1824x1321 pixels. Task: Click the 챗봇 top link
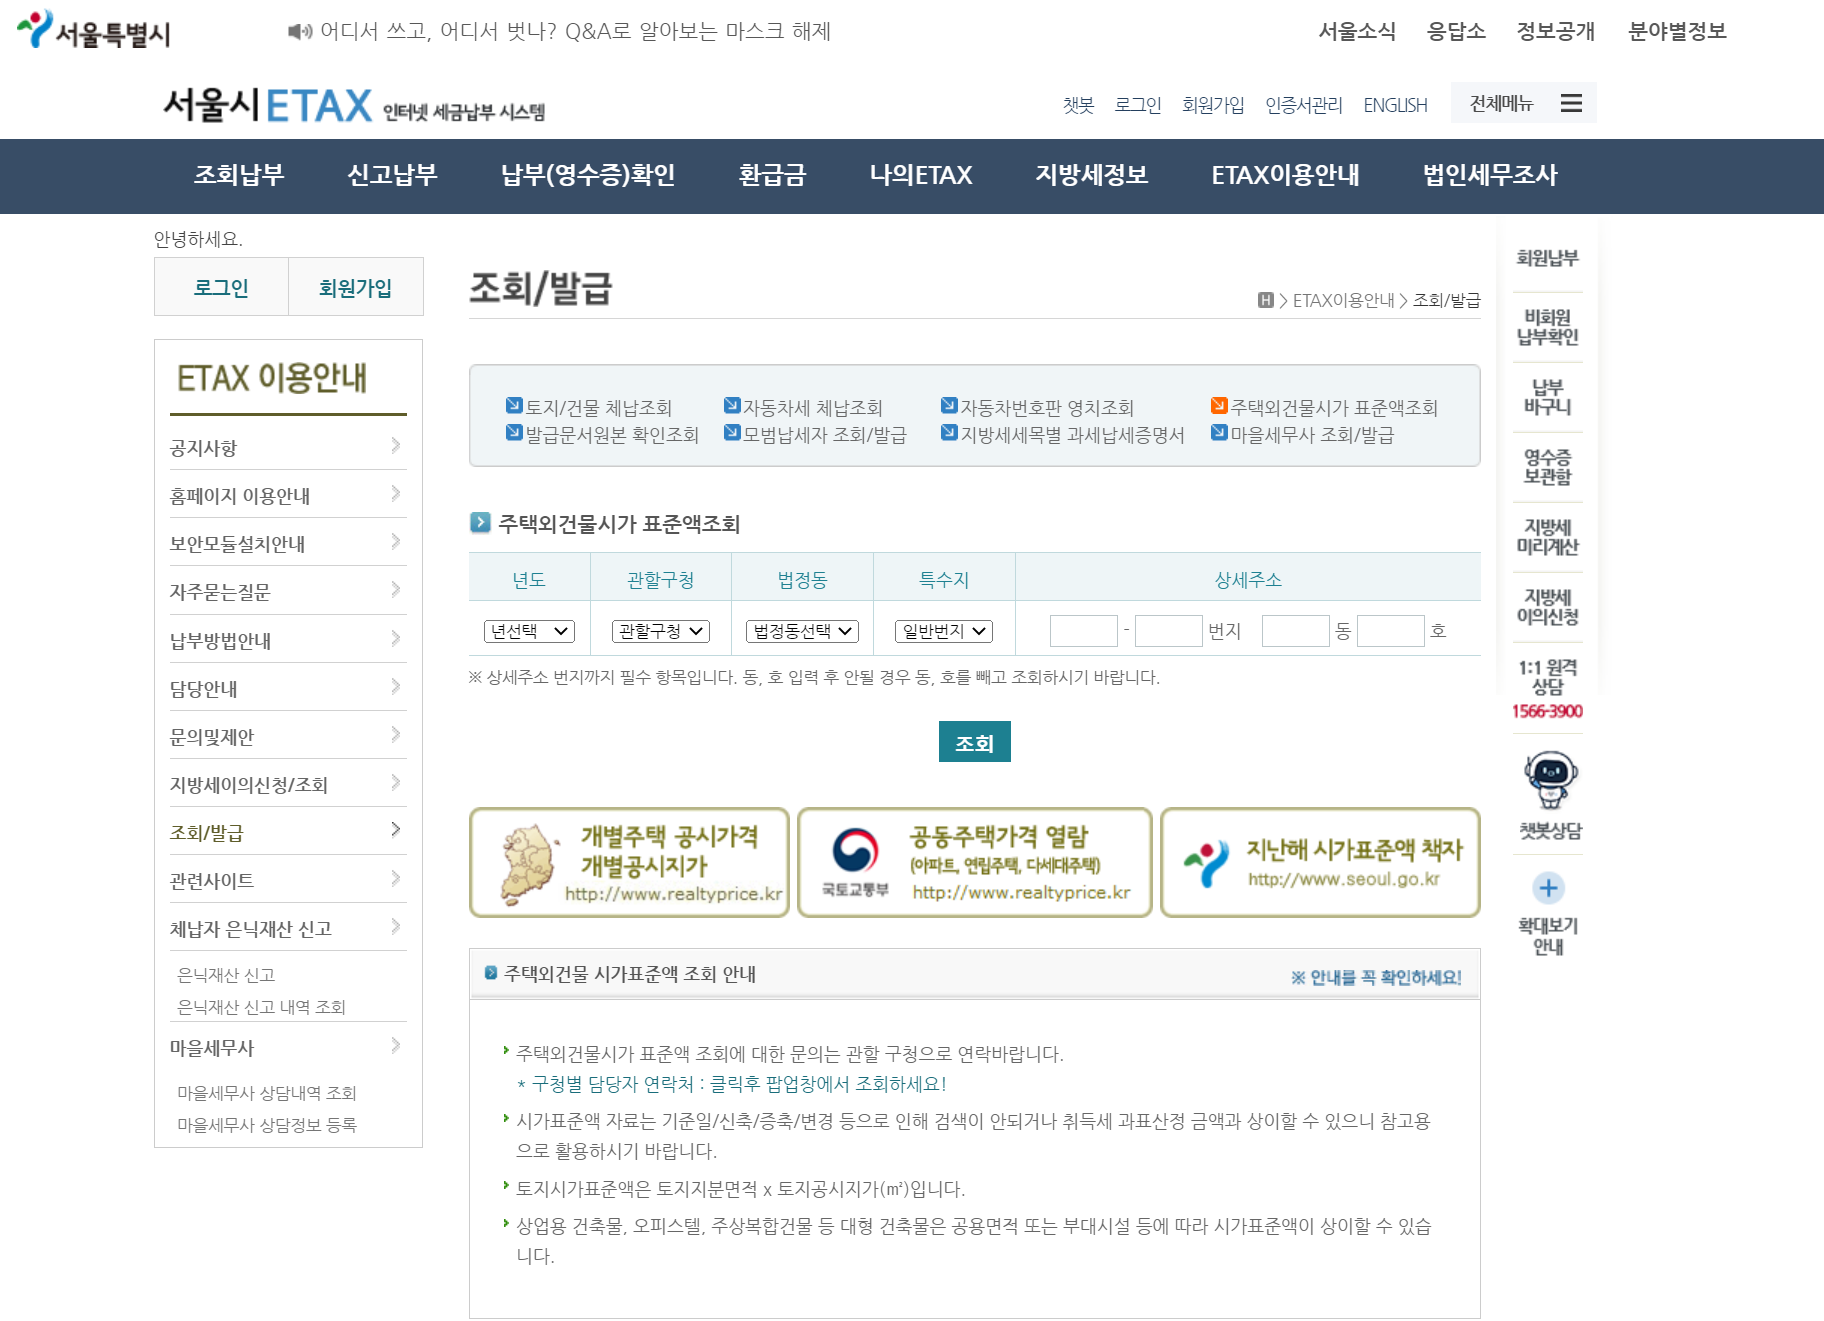pos(1078,105)
